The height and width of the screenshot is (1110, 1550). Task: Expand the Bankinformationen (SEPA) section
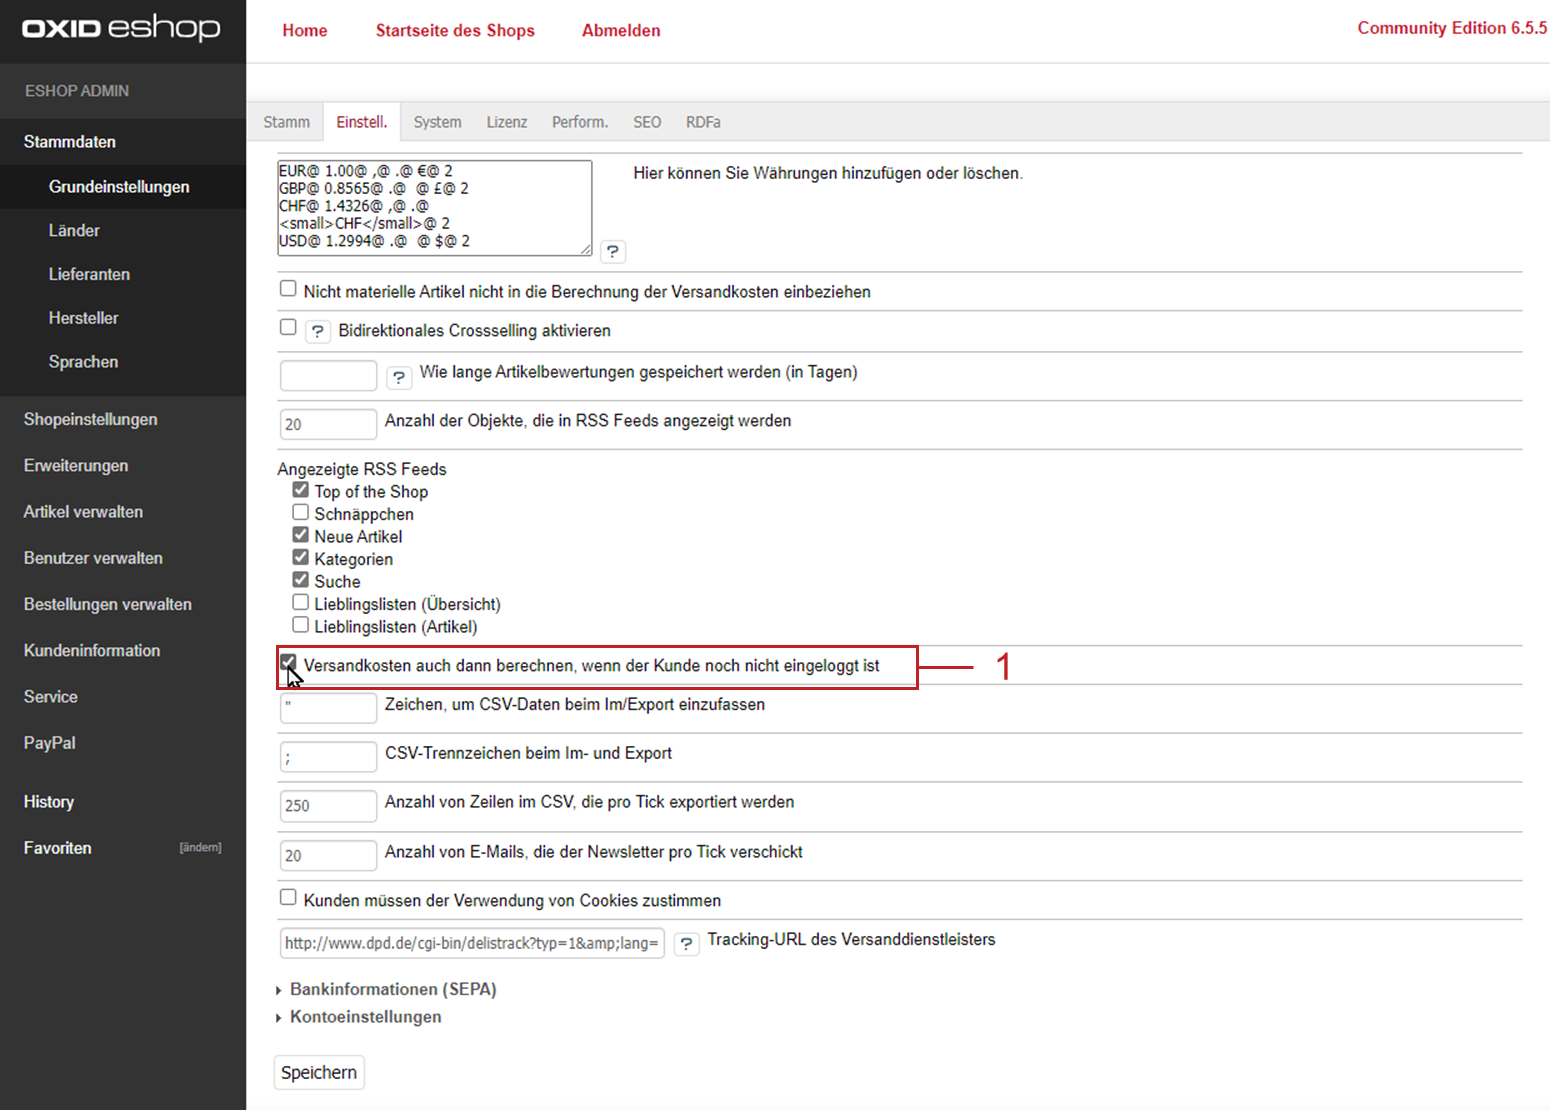coord(392,989)
